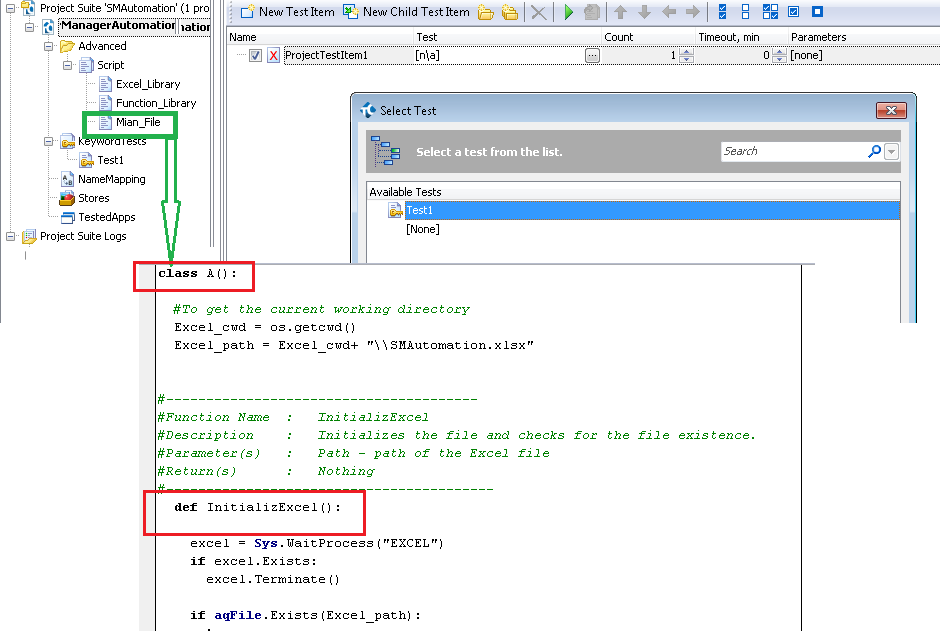Viewport: 940px width, 632px height.
Task: Click the ellipsis button in the Test column
Action: click(592, 56)
